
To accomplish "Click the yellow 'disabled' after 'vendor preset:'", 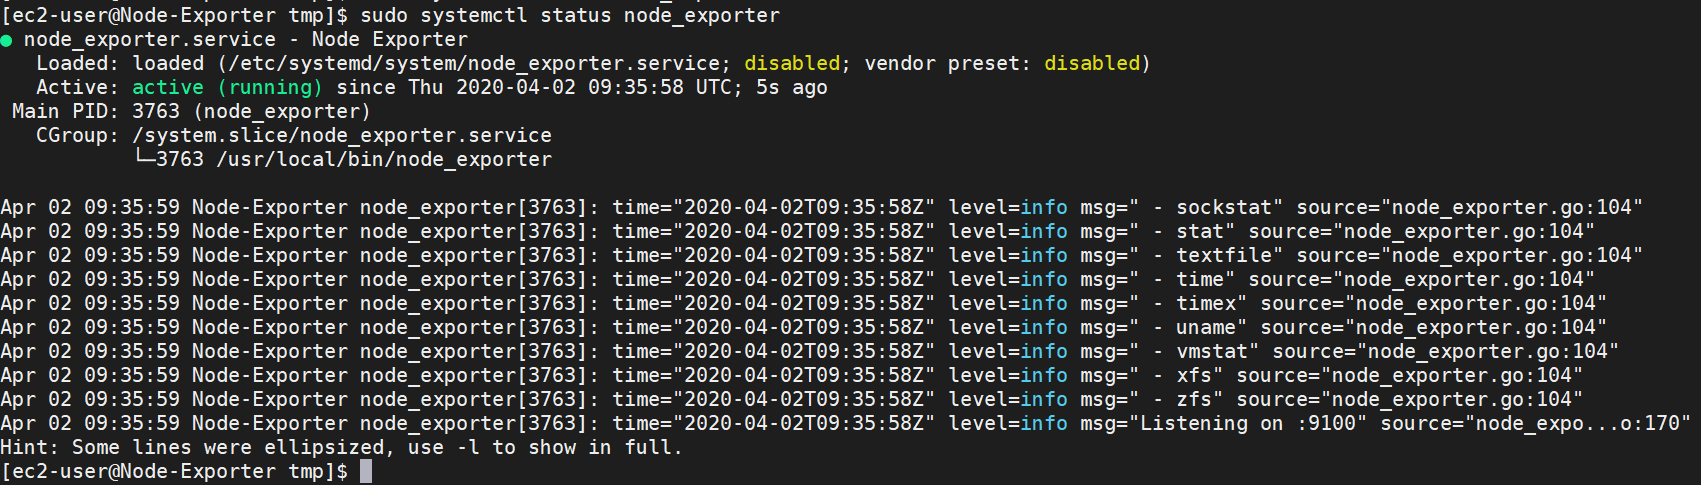I will tap(1092, 64).
